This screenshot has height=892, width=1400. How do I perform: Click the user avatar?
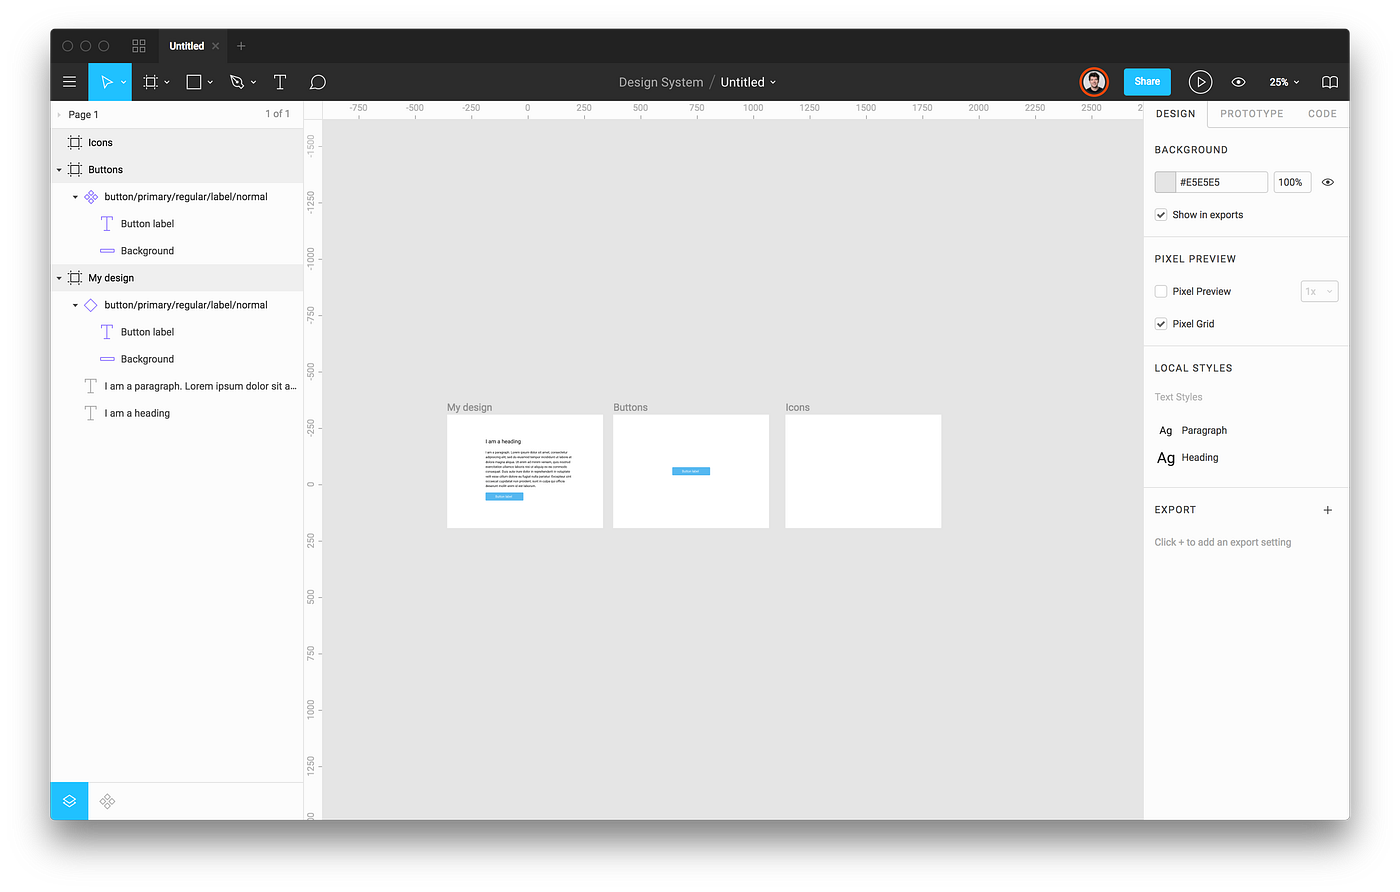1094,82
